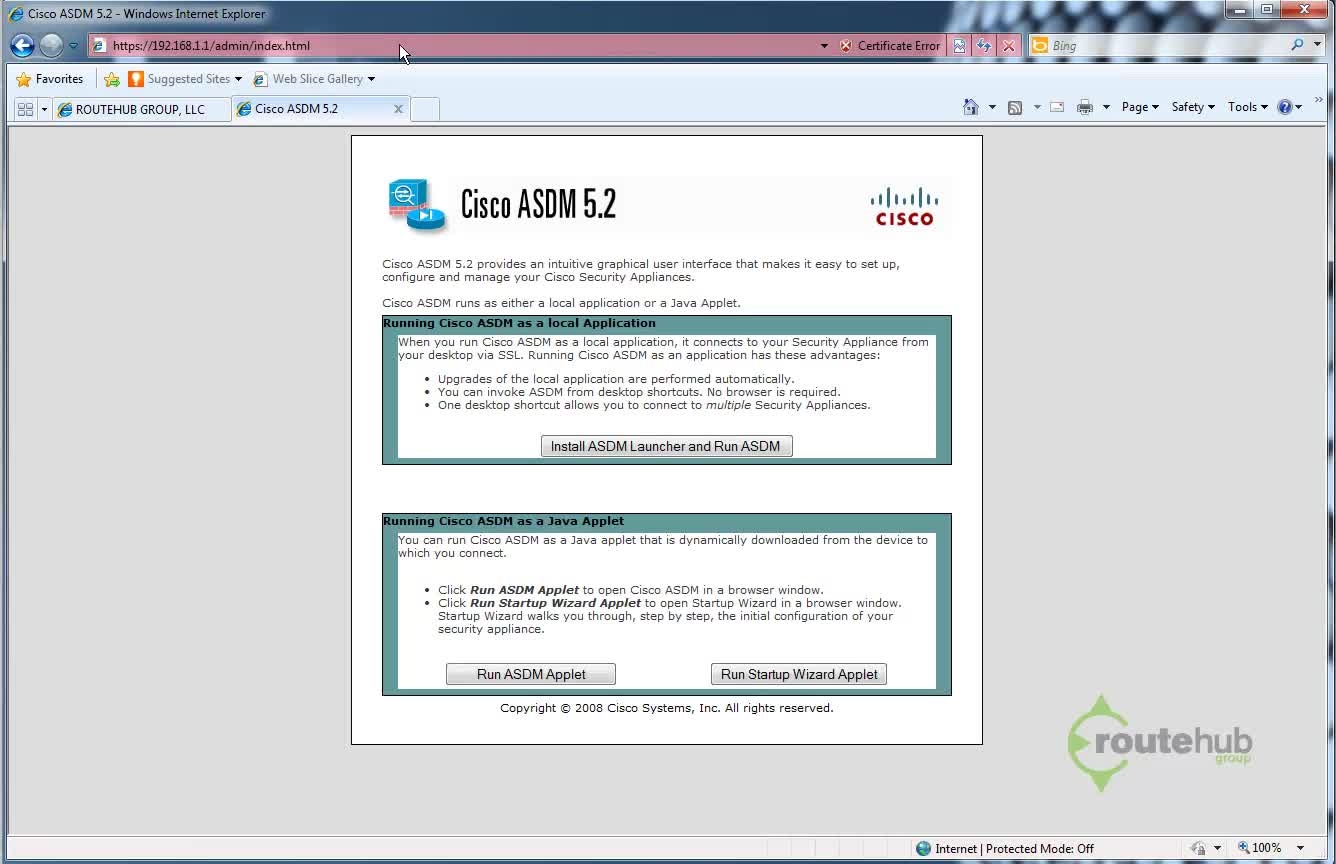This screenshot has height=864, width=1336.
Task: Expand the address bar autocomplete dropdown
Action: pos(824,46)
